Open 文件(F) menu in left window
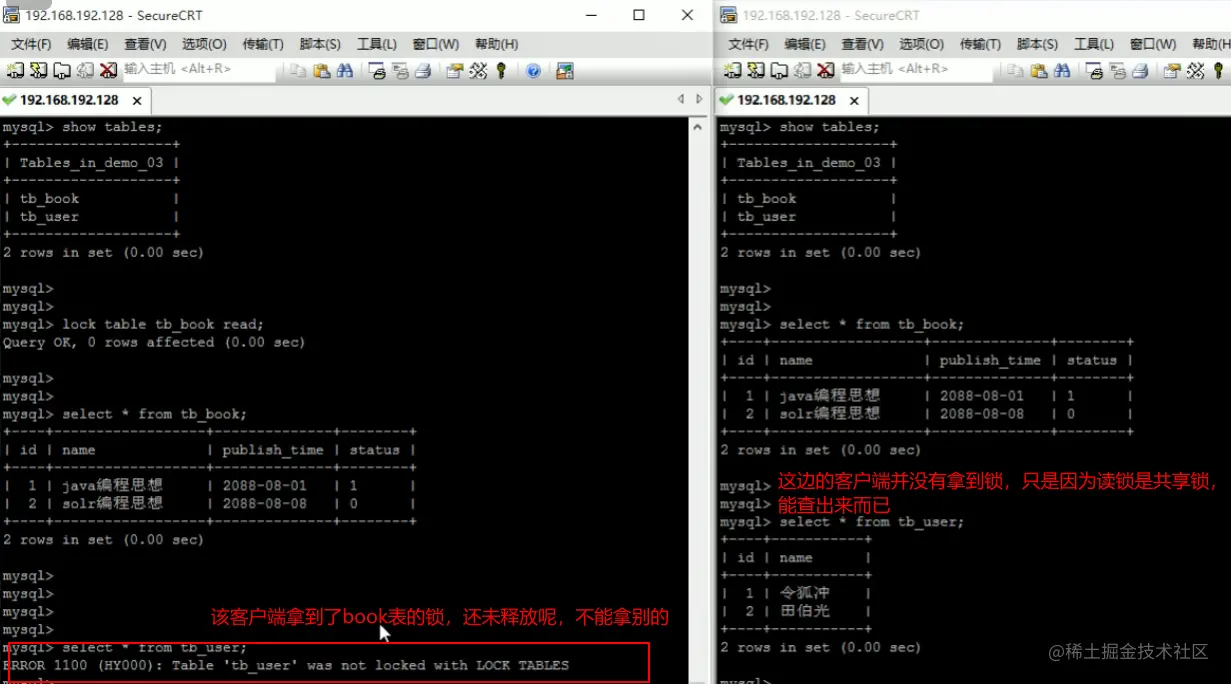The height and width of the screenshot is (684, 1231). tap(31, 44)
